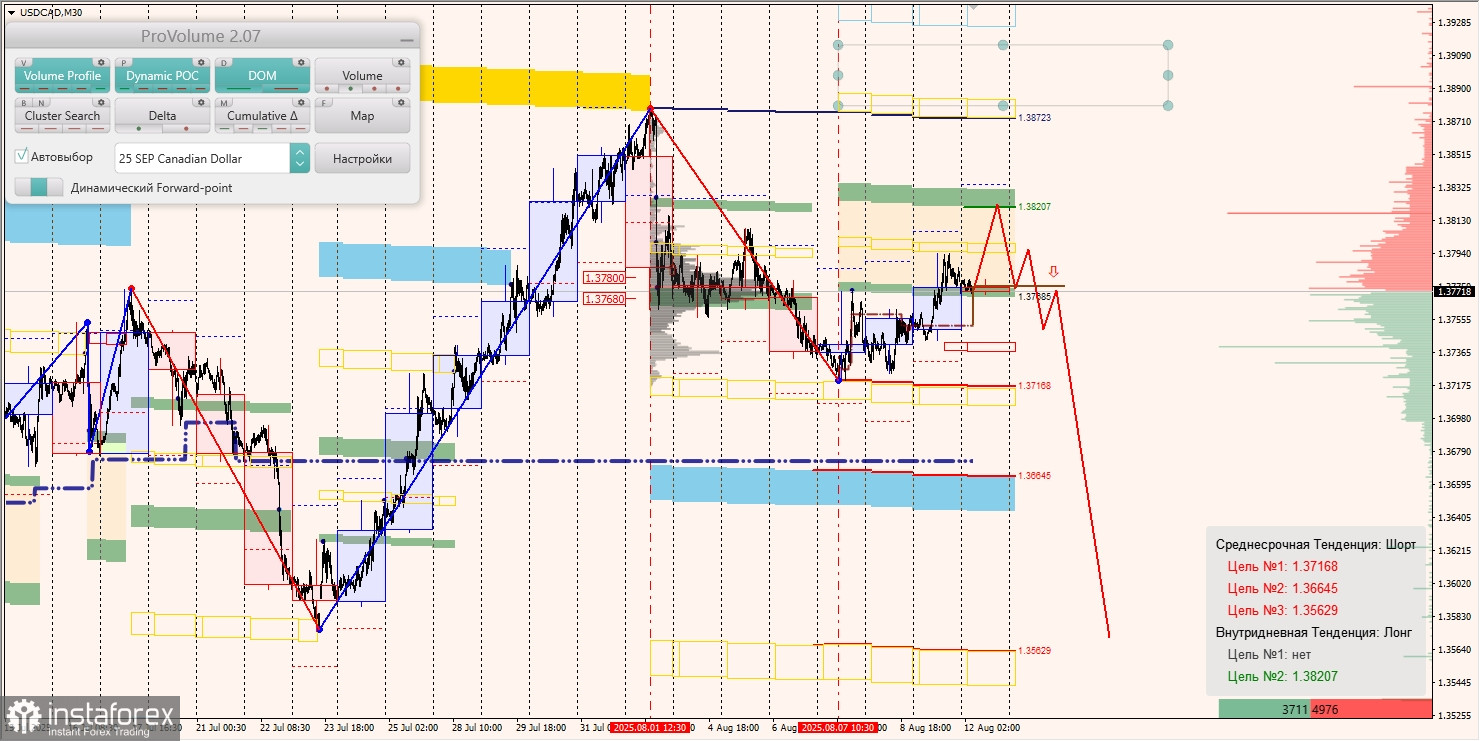
Task: Click the V hotkey badge on Volume Profile
Action: coord(24,63)
